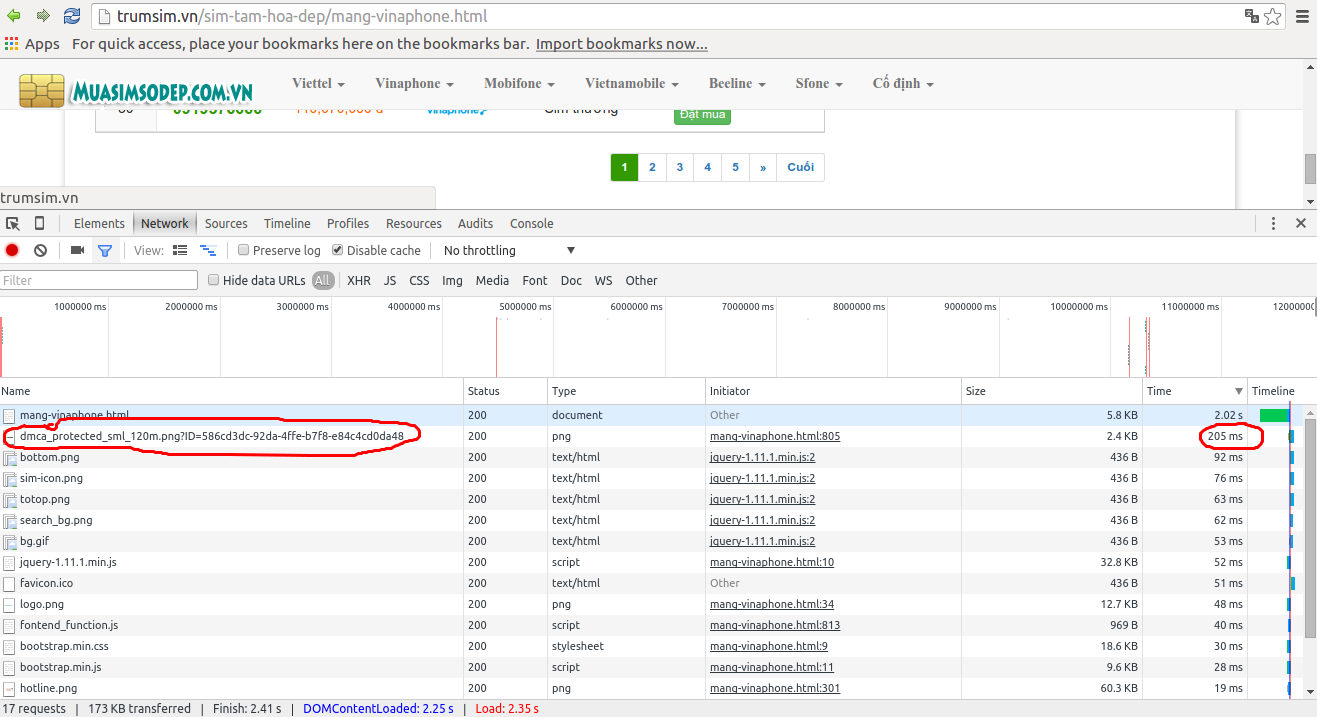Open initiator link mang-vinaphone.html:805
1317x717 pixels.
coord(775,436)
